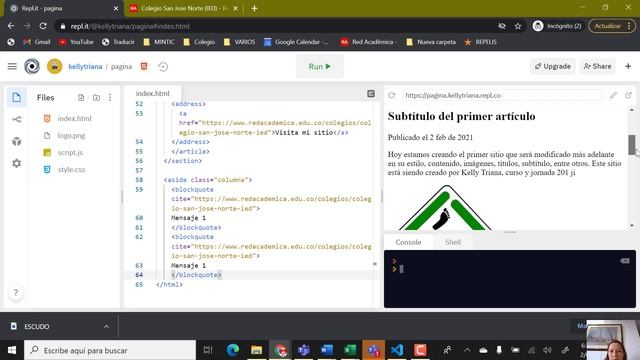Open Chrome three-dot menu
The image size is (640, 360).
point(629,26)
